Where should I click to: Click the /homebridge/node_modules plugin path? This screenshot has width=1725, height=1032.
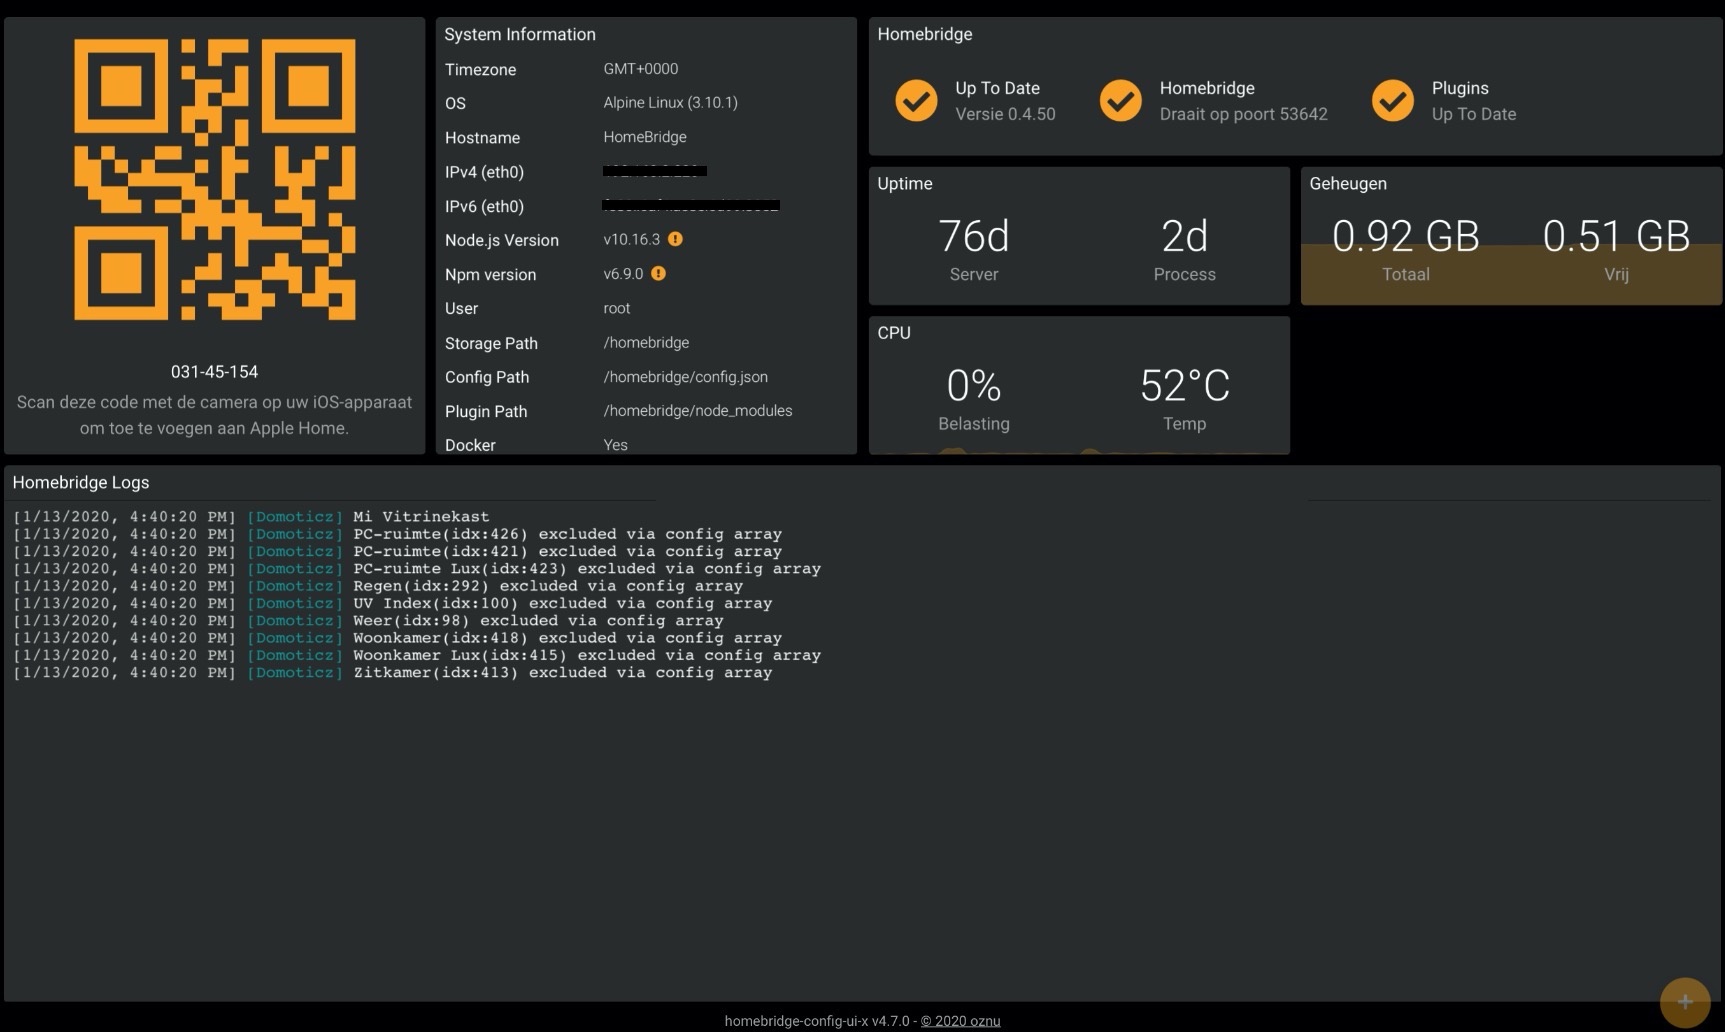[x=697, y=411]
